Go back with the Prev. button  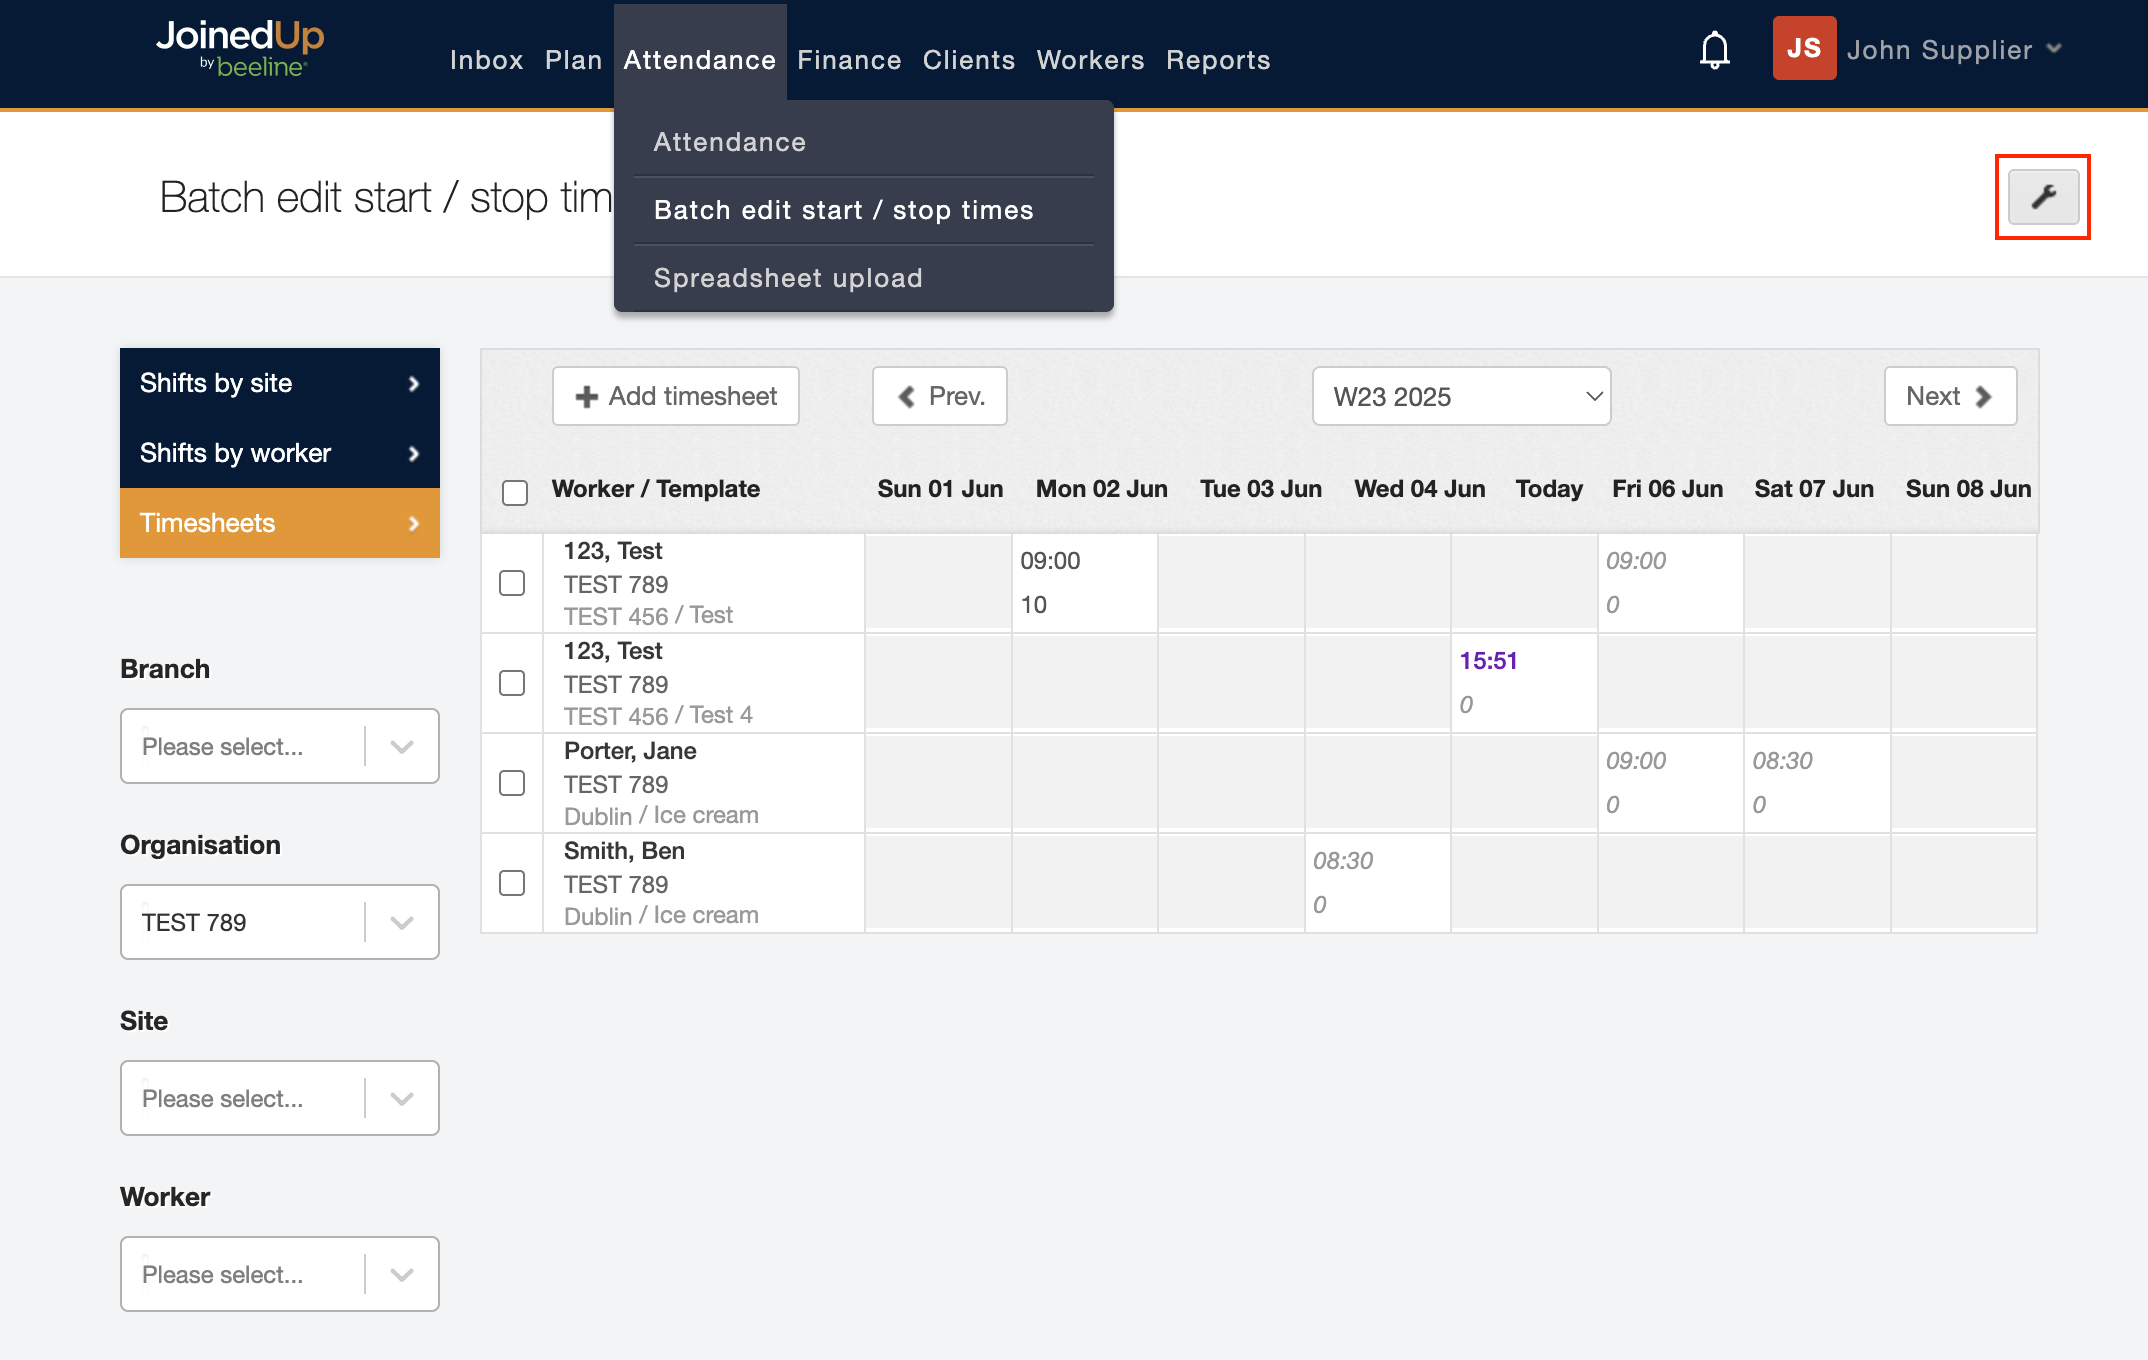coord(939,396)
